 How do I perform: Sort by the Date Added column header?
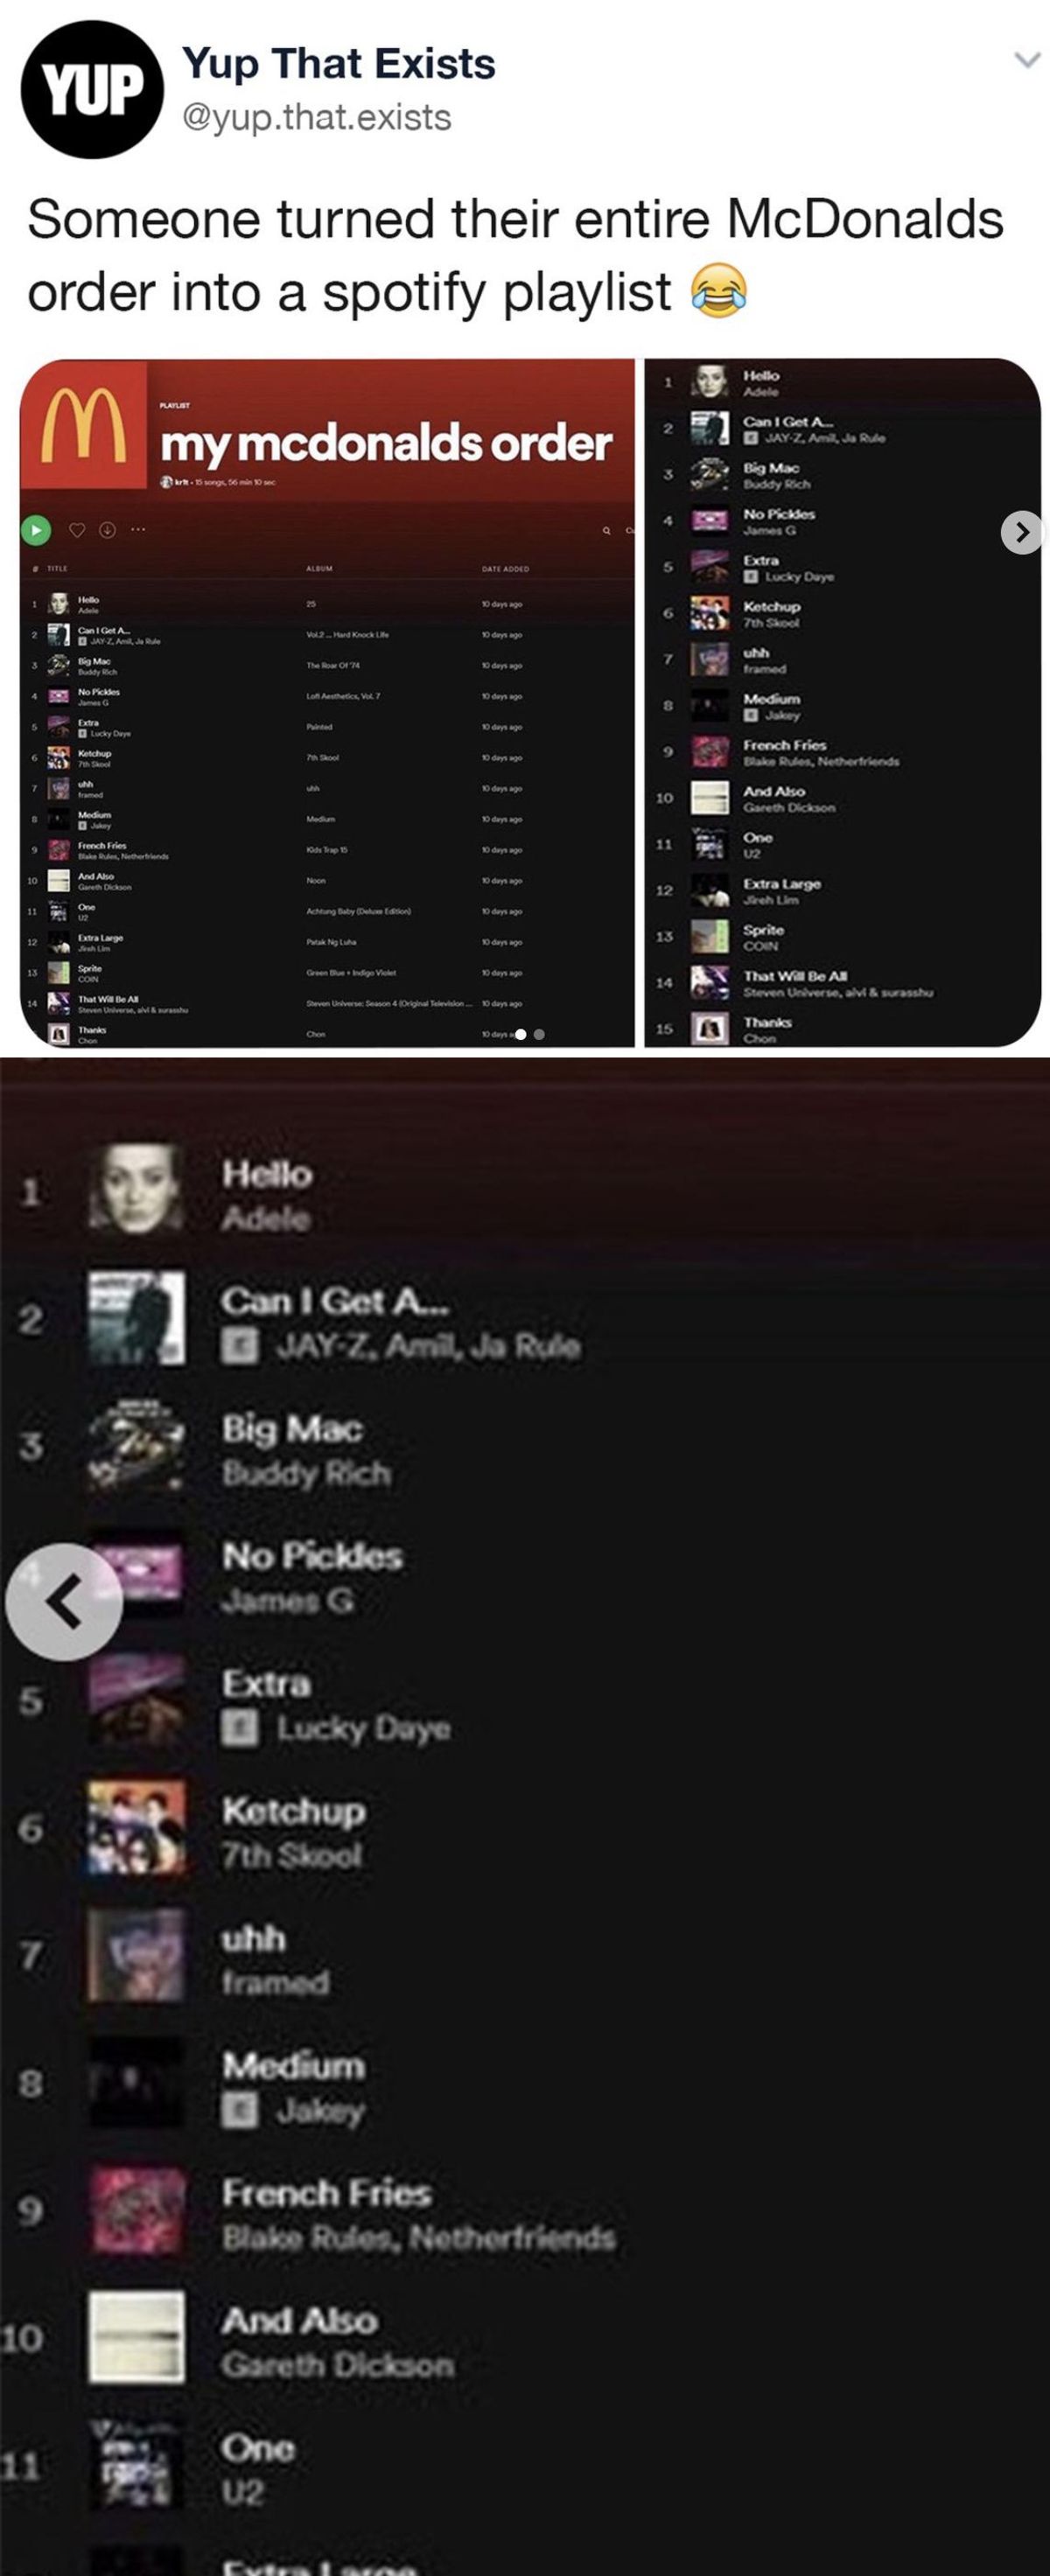coord(506,569)
